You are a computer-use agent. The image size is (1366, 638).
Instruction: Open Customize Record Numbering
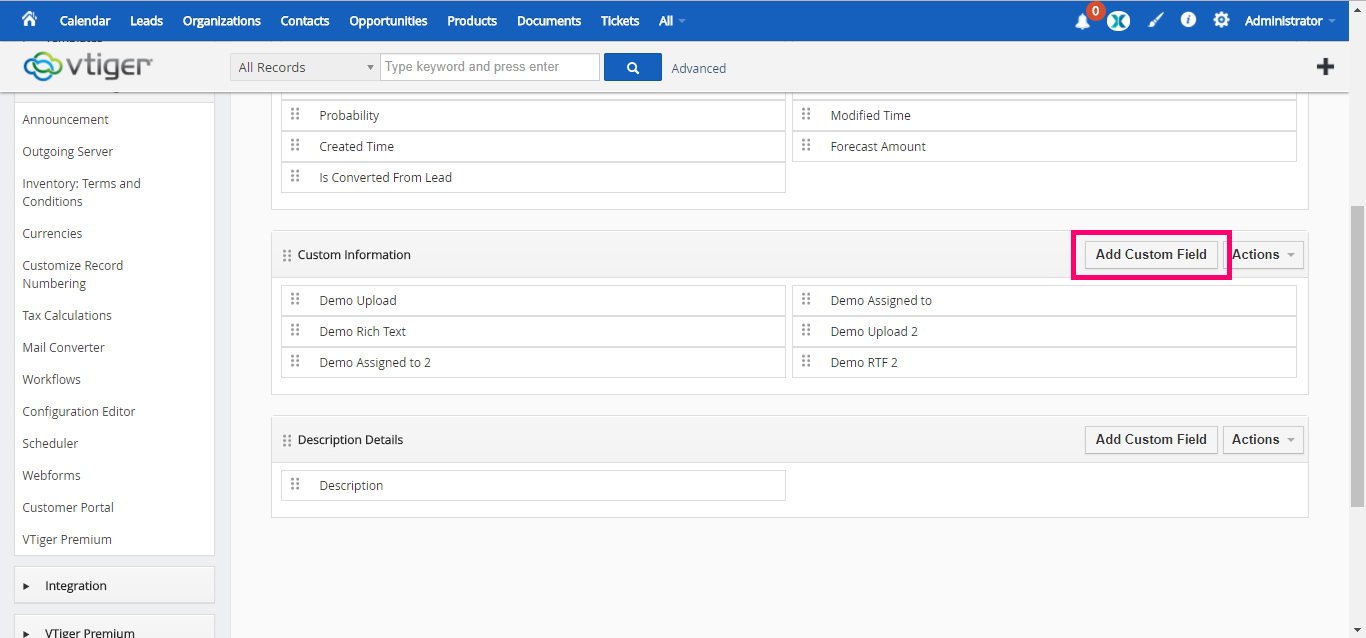[73, 274]
